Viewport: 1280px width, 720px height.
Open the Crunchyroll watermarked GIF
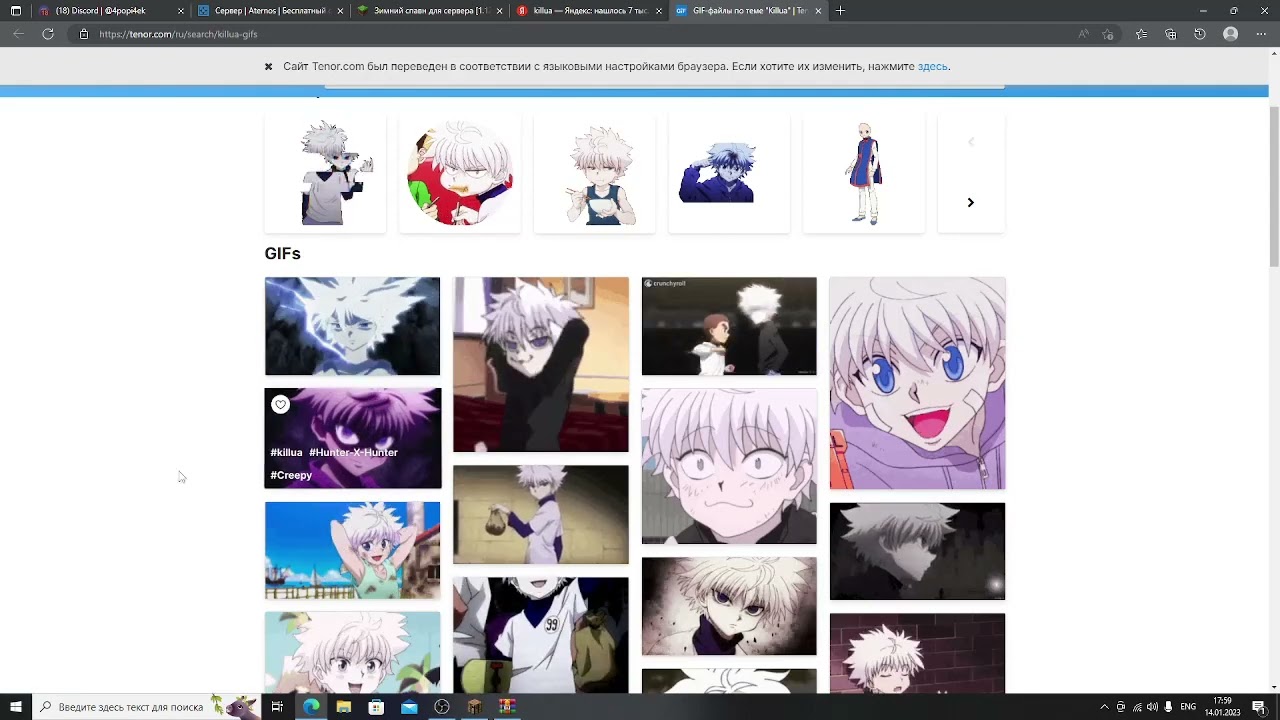(x=729, y=326)
